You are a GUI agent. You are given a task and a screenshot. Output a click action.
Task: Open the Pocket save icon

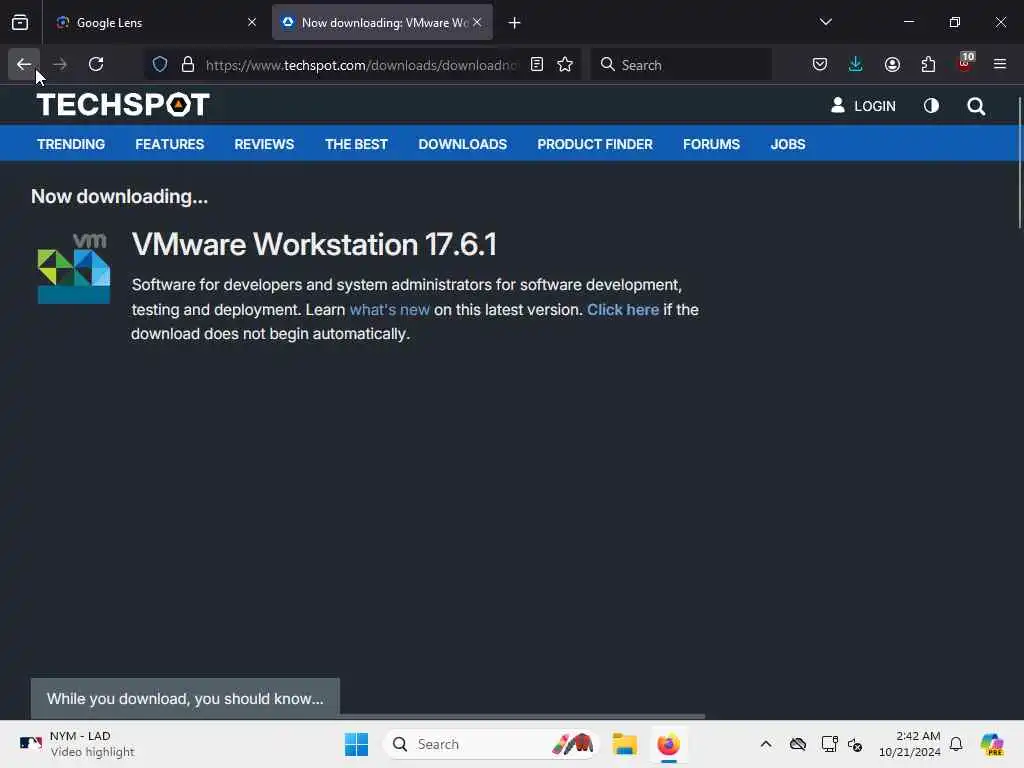(x=820, y=64)
